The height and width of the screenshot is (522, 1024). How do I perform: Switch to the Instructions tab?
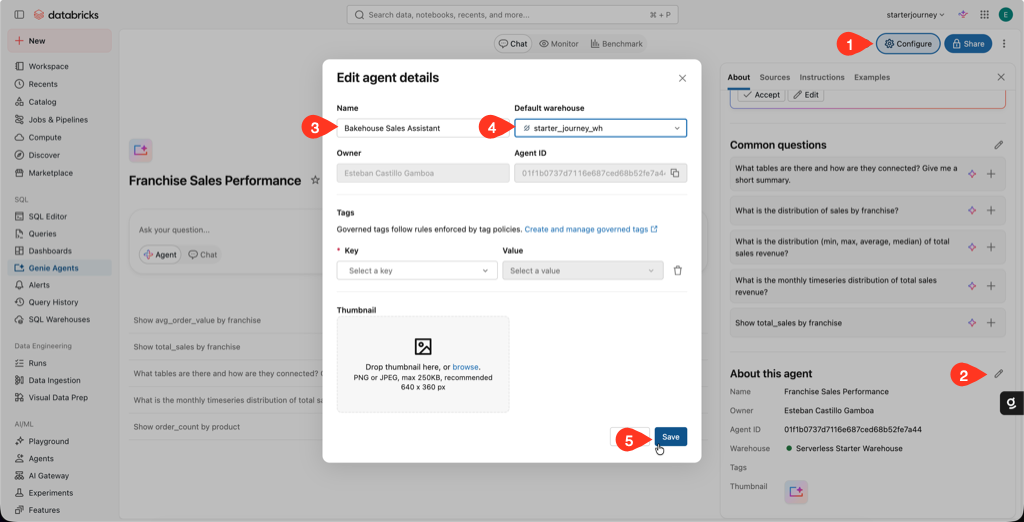click(x=822, y=77)
